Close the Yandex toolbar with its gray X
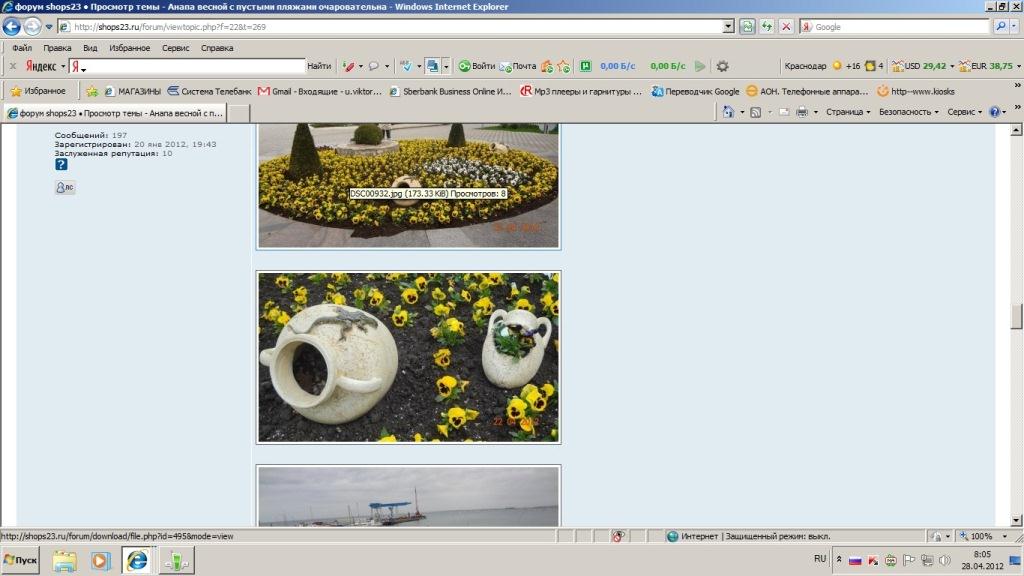 [12, 66]
